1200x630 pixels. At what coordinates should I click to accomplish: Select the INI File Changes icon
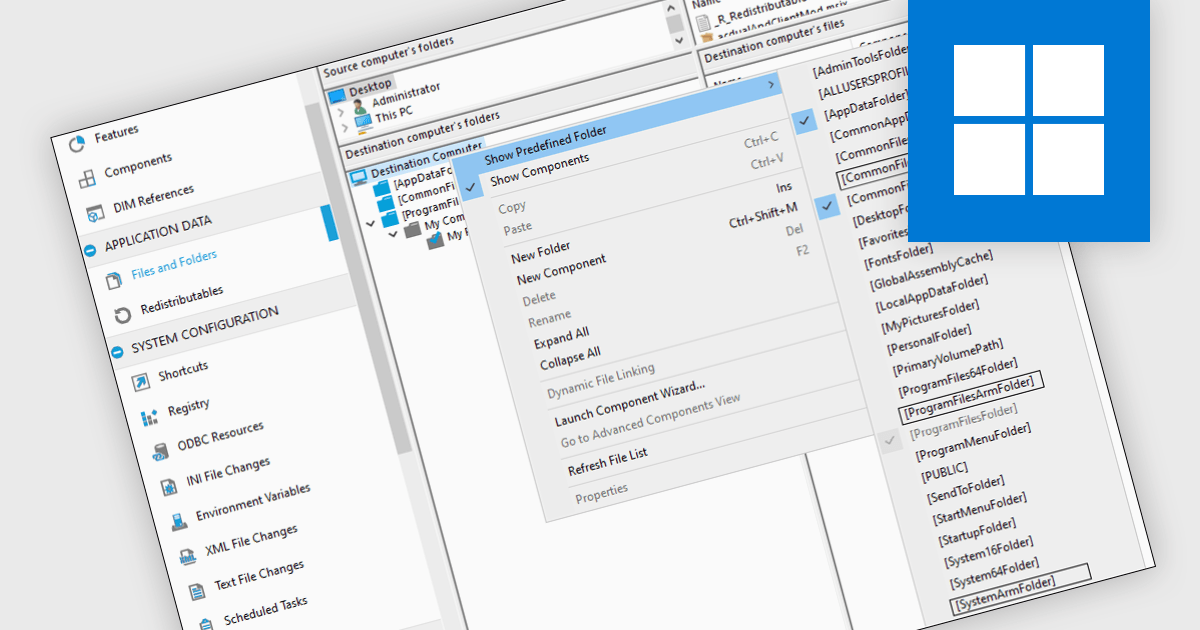[168, 487]
